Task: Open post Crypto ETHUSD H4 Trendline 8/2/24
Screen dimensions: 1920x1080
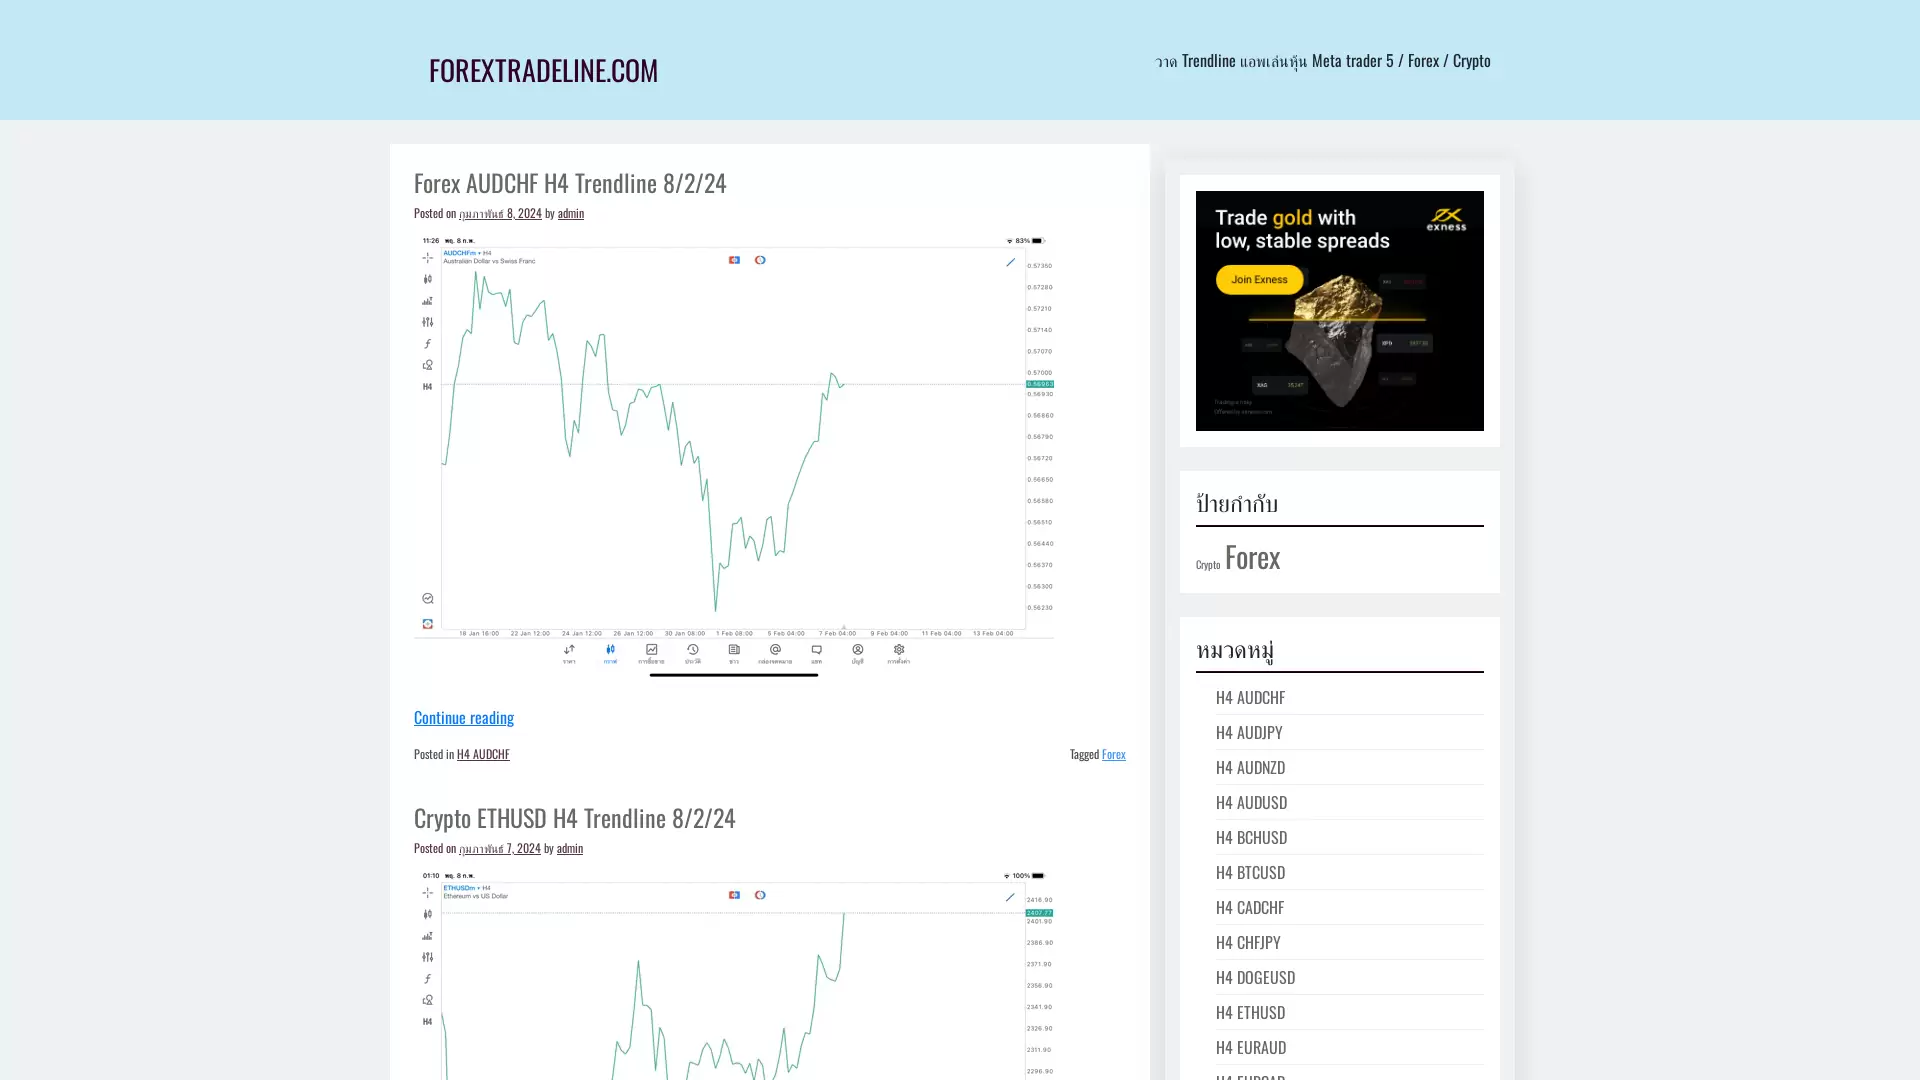Action: point(574,818)
